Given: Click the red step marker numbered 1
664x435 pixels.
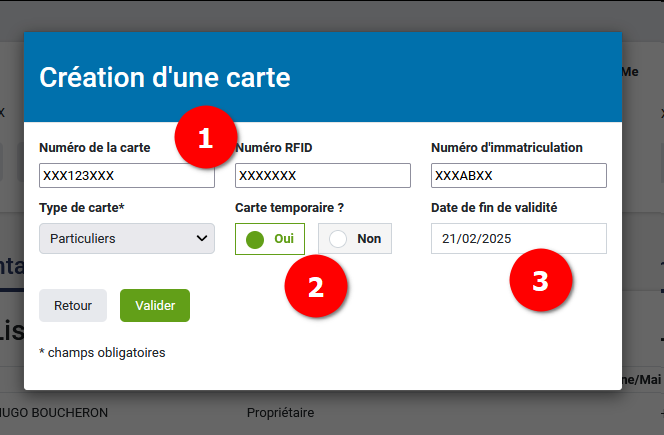Looking at the screenshot, I should pyautogui.click(x=205, y=138).
